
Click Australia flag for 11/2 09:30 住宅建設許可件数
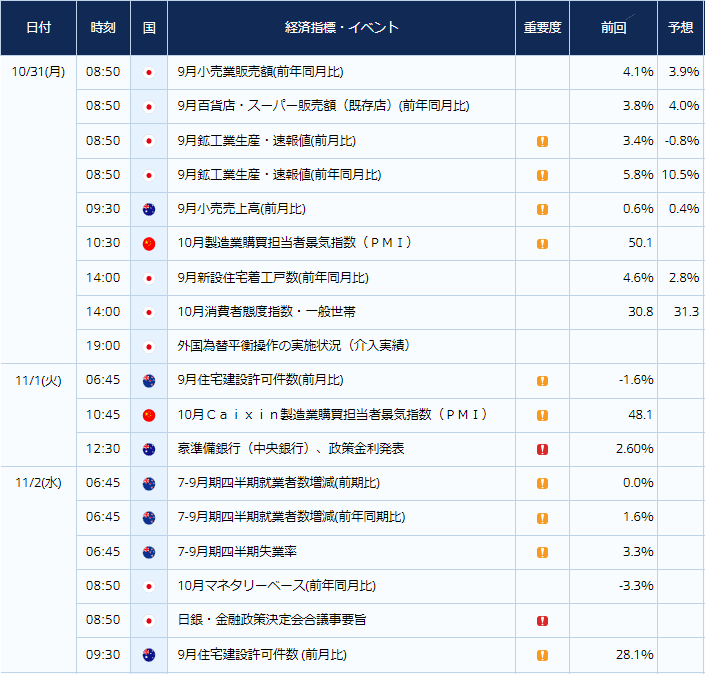(149, 655)
